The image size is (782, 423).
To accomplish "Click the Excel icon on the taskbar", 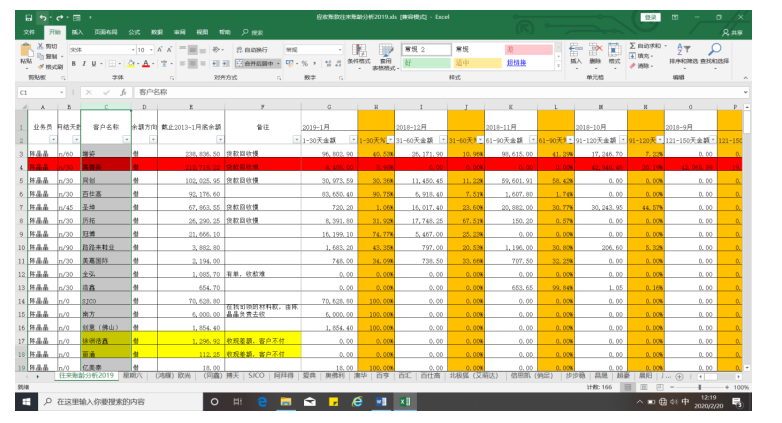I will click(x=405, y=402).
